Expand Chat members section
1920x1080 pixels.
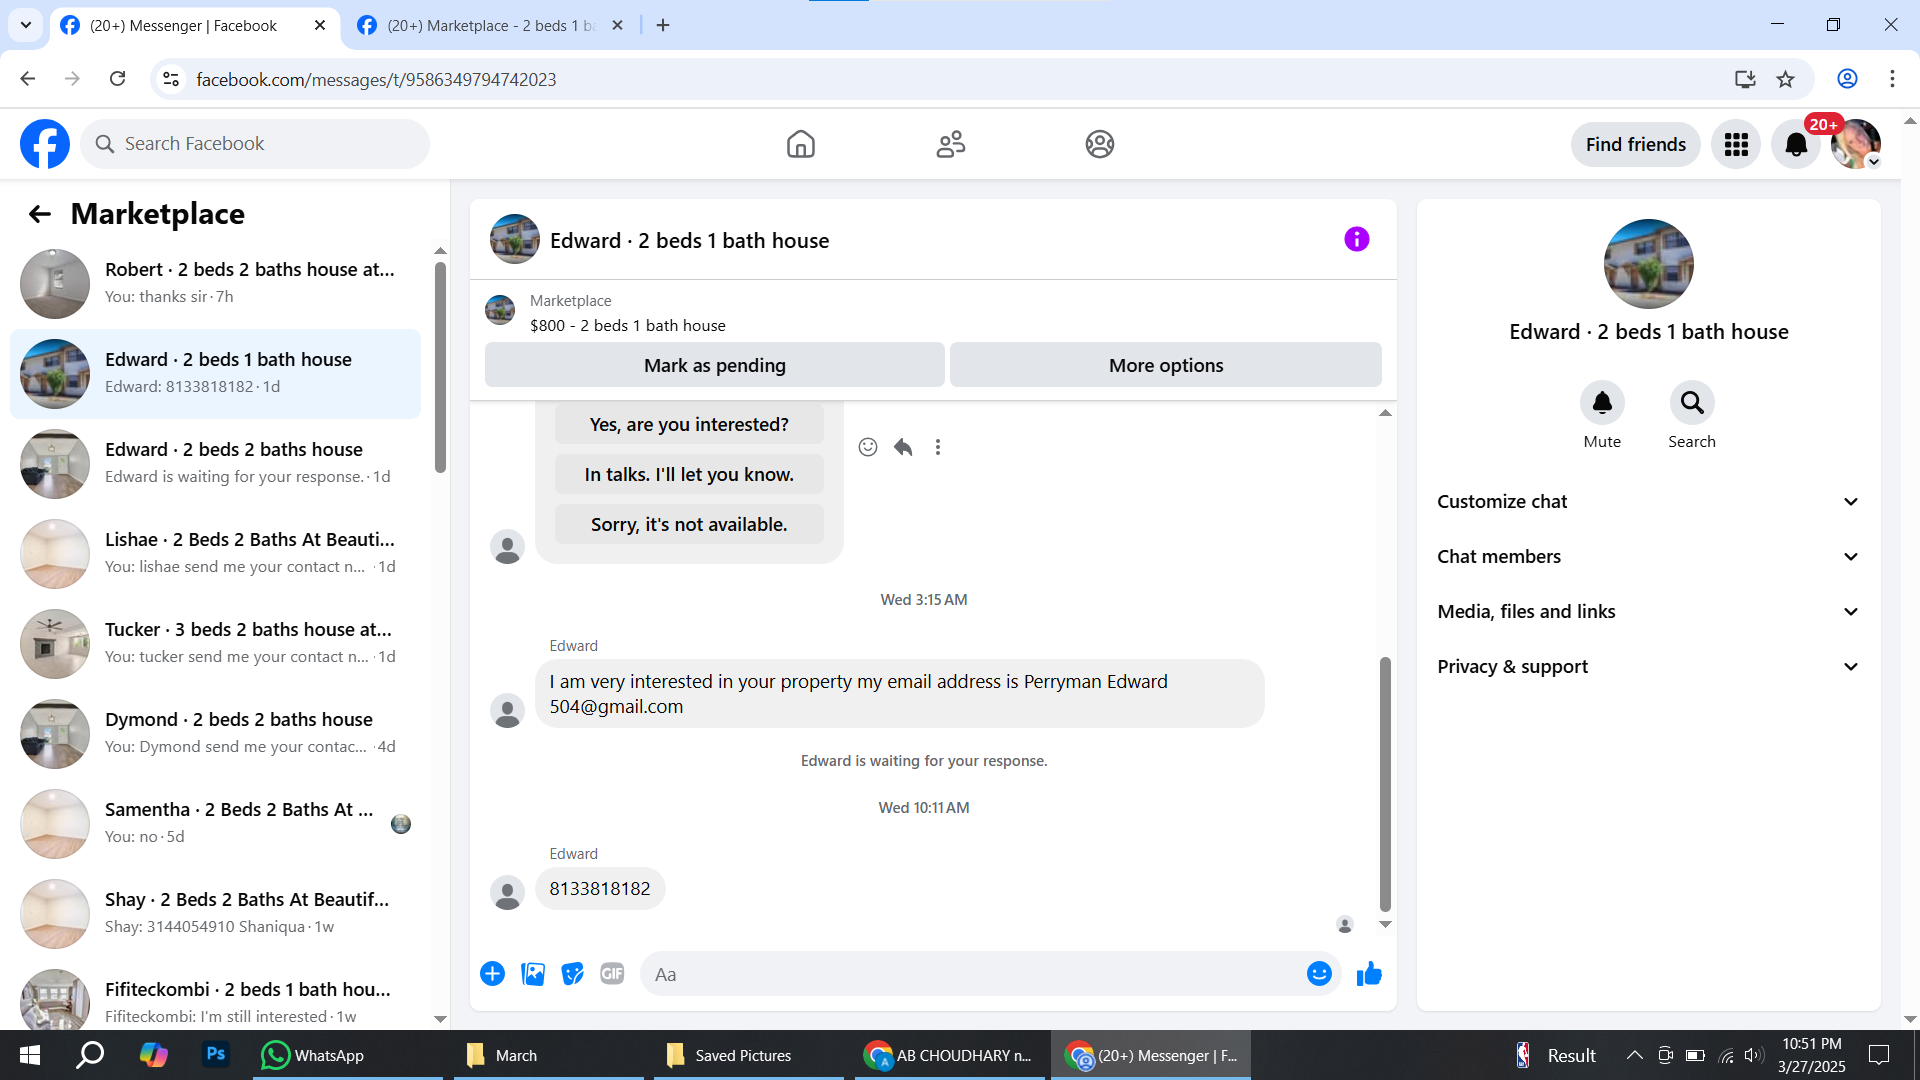click(x=1649, y=557)
